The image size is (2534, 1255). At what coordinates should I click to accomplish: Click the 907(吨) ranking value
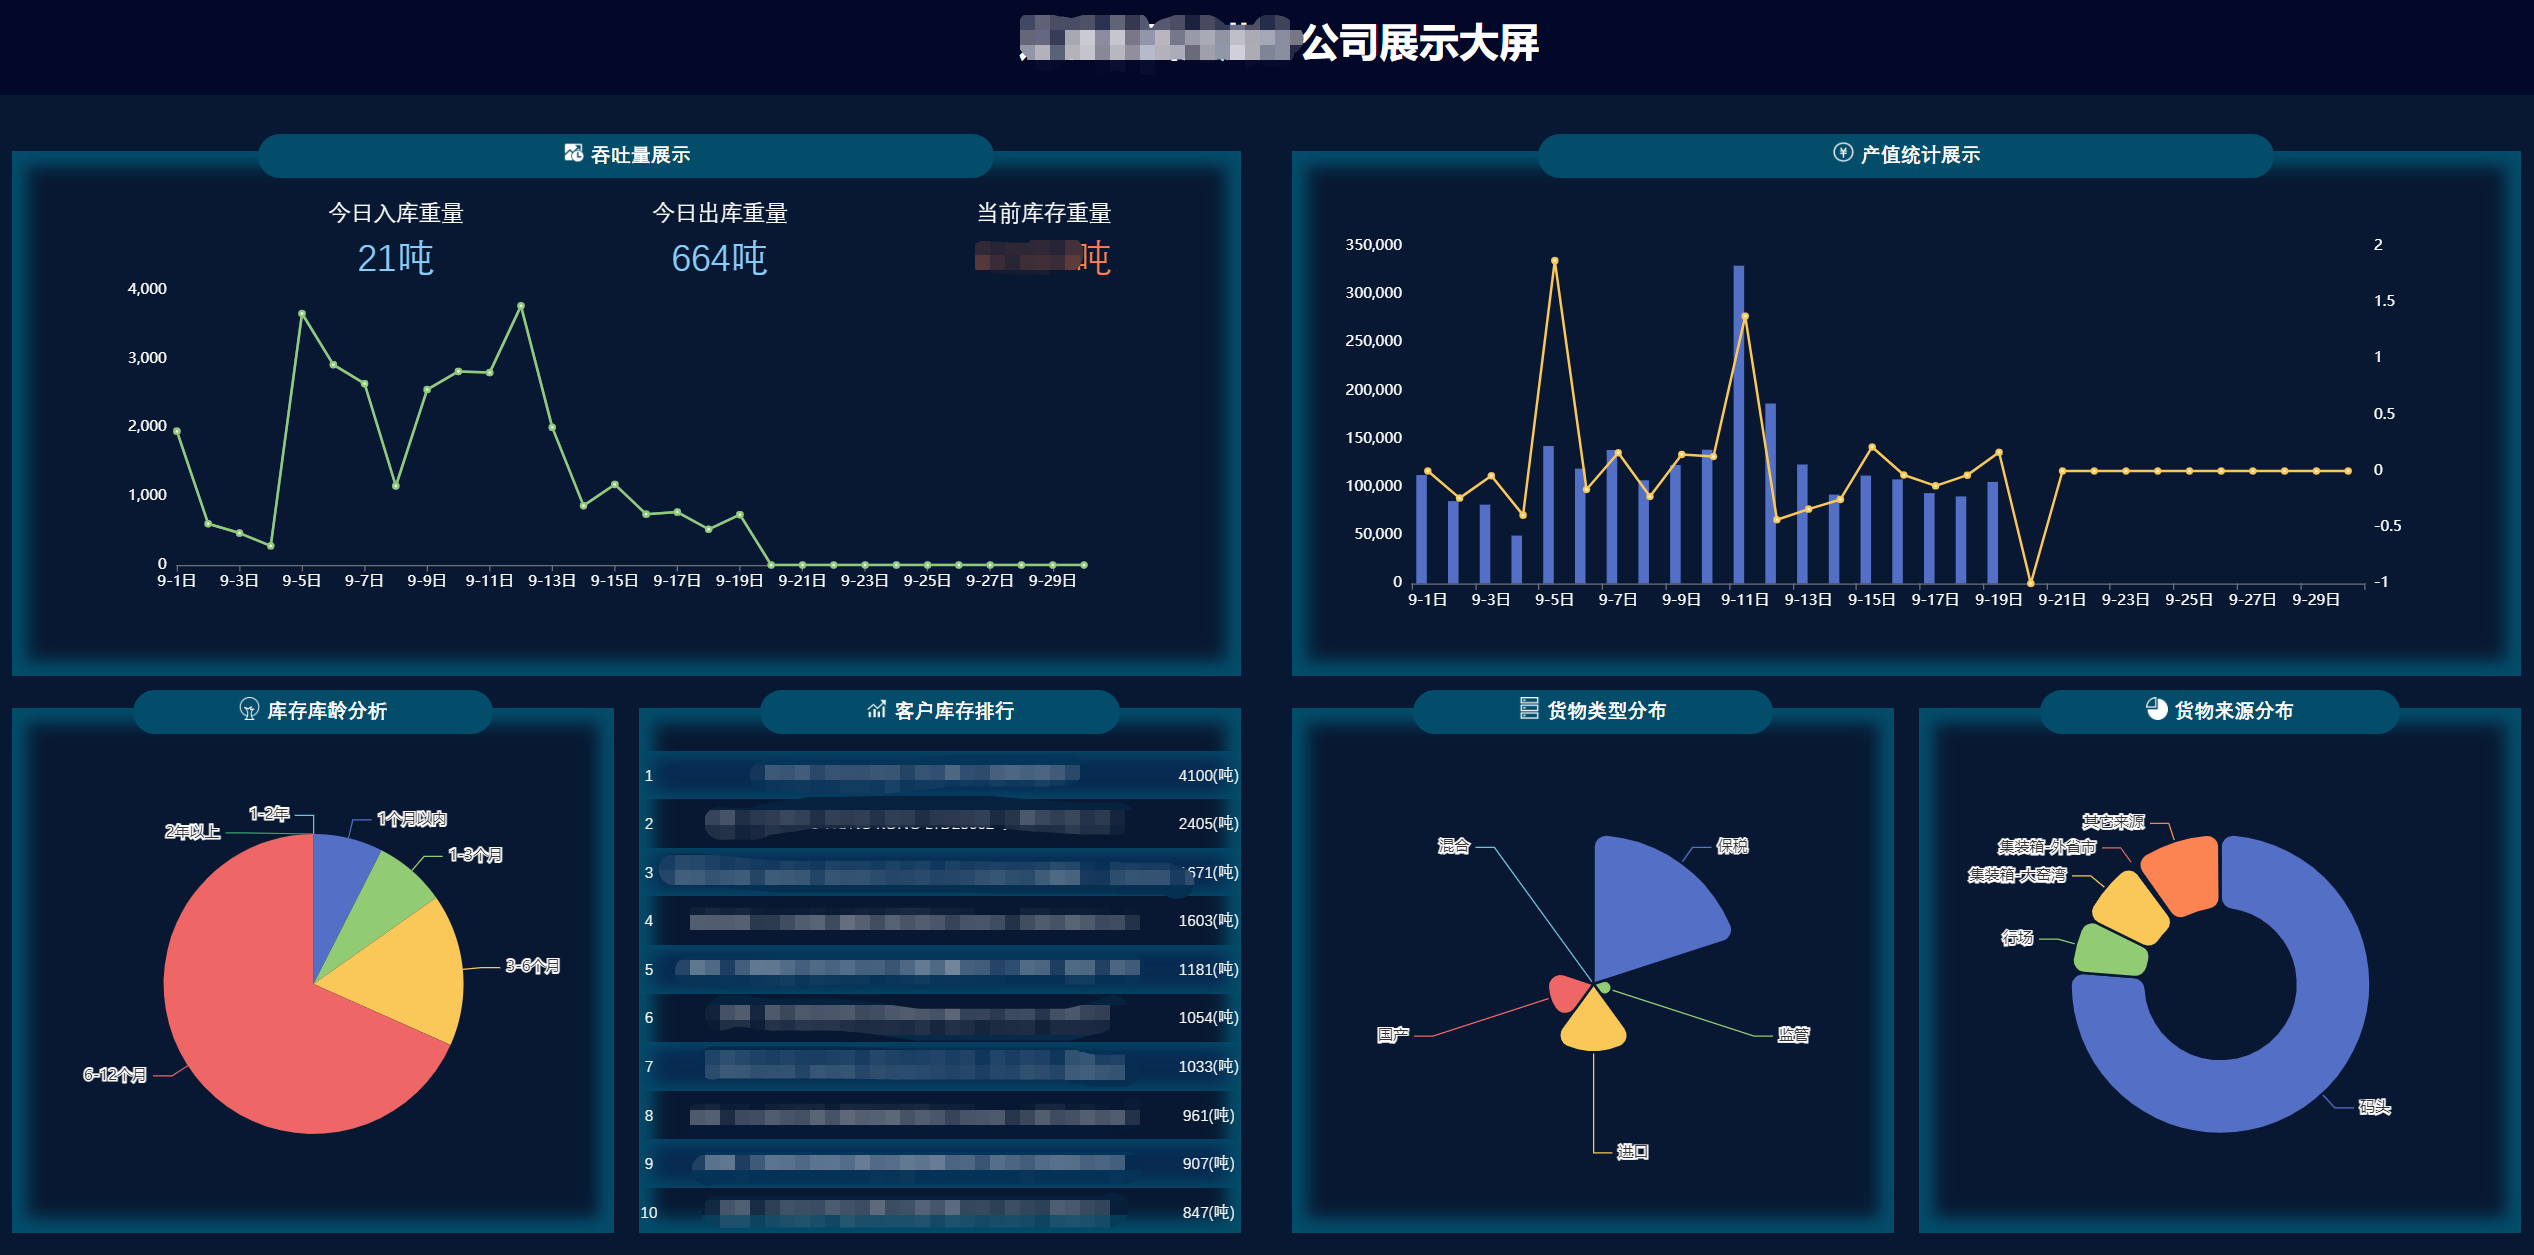[1208, 1164]
